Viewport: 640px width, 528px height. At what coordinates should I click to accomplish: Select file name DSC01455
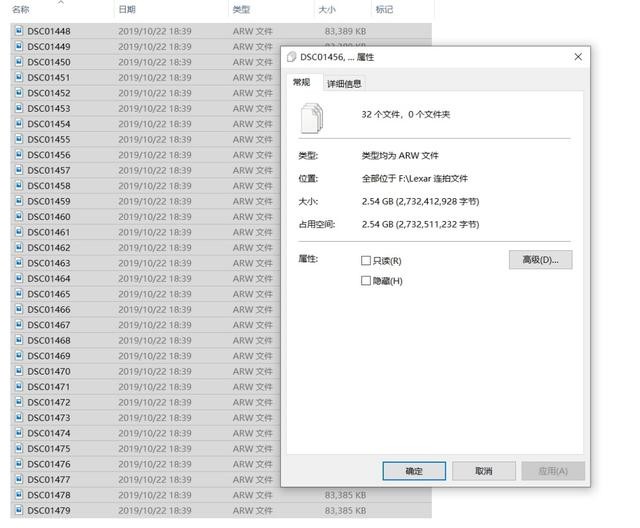click(49, 140)
